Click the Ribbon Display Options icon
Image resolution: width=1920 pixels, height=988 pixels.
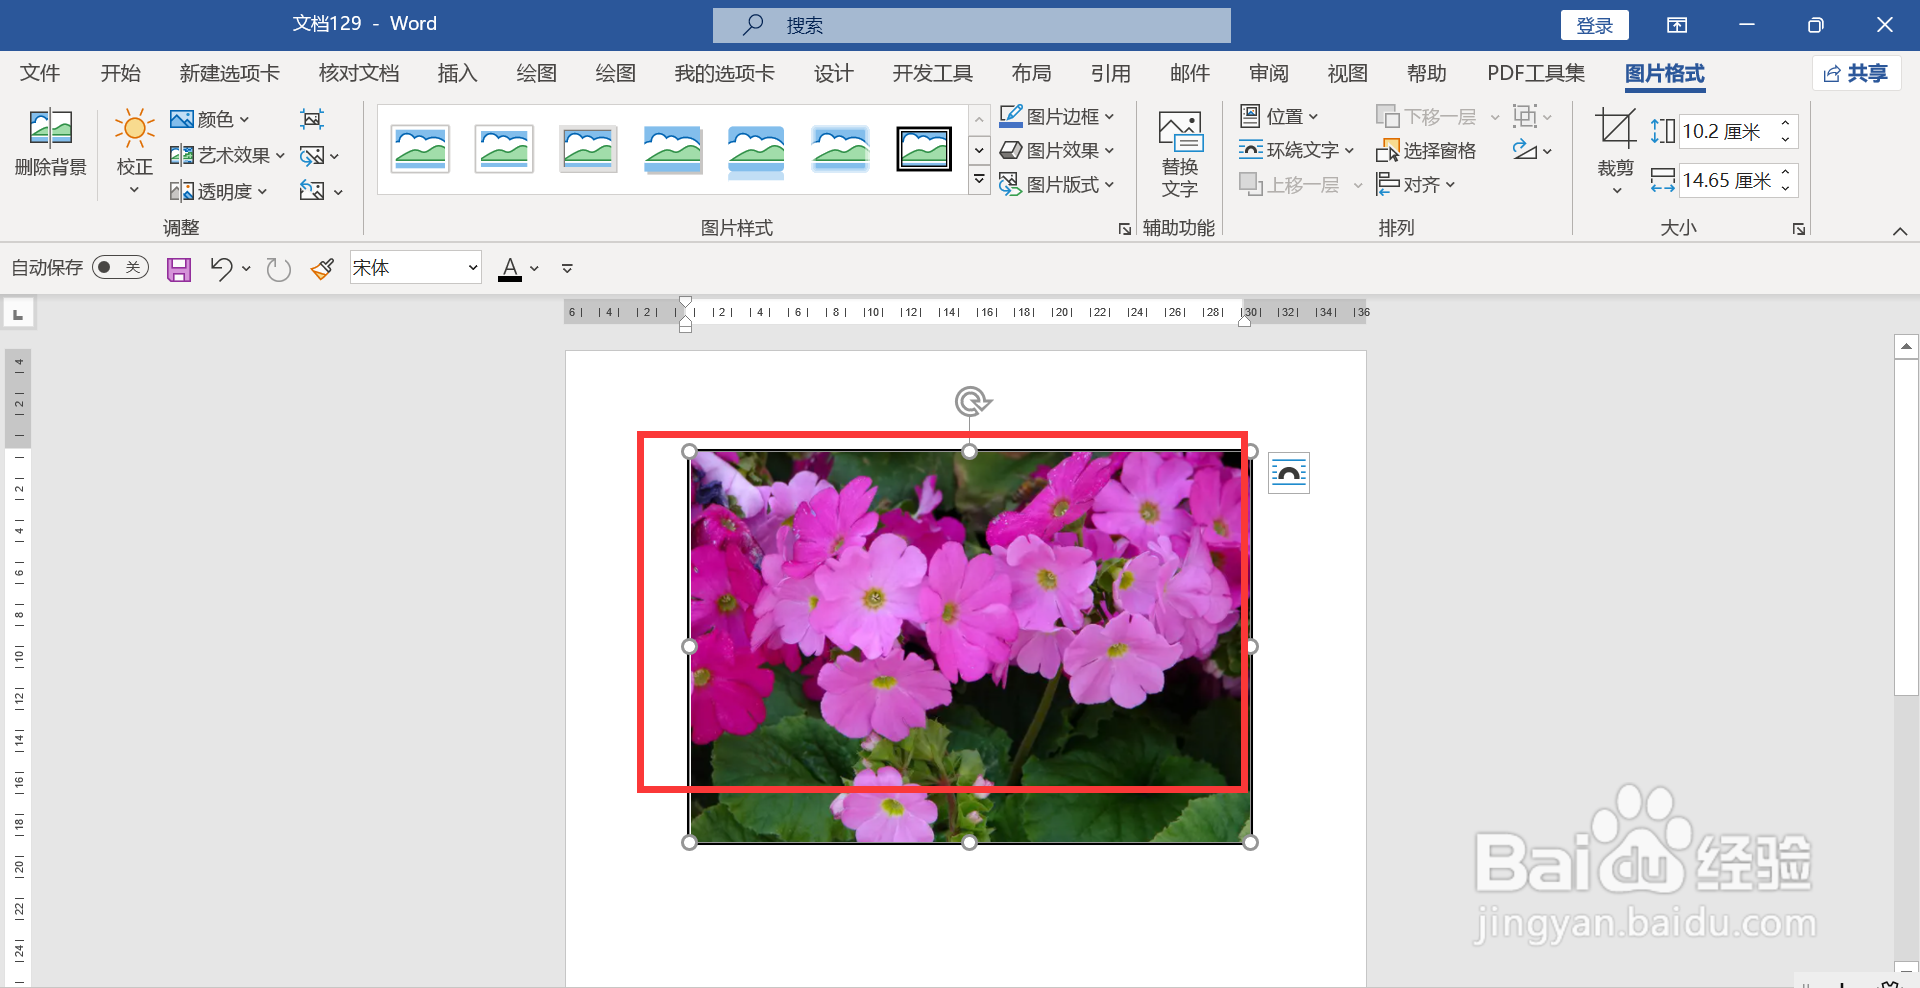pos(1677,25)
